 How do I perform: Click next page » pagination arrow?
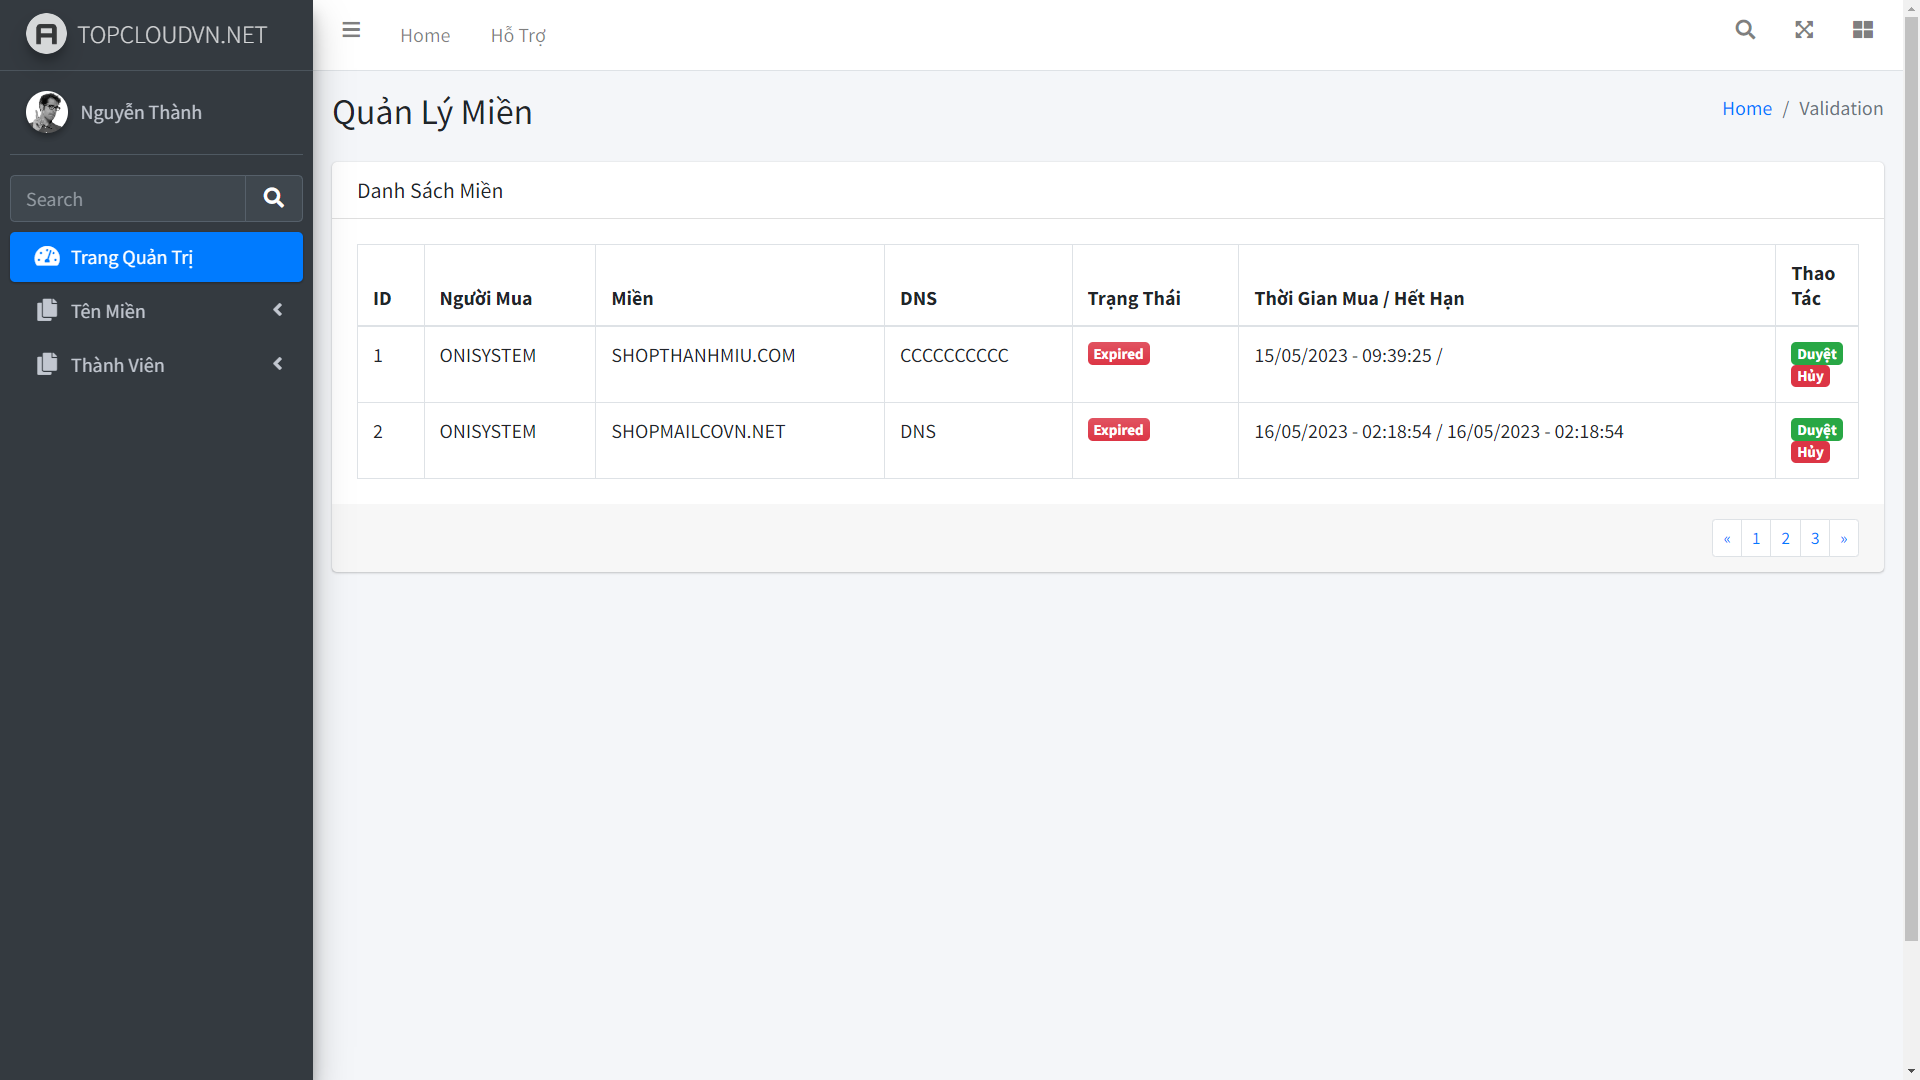click(x=1843, y=538)
